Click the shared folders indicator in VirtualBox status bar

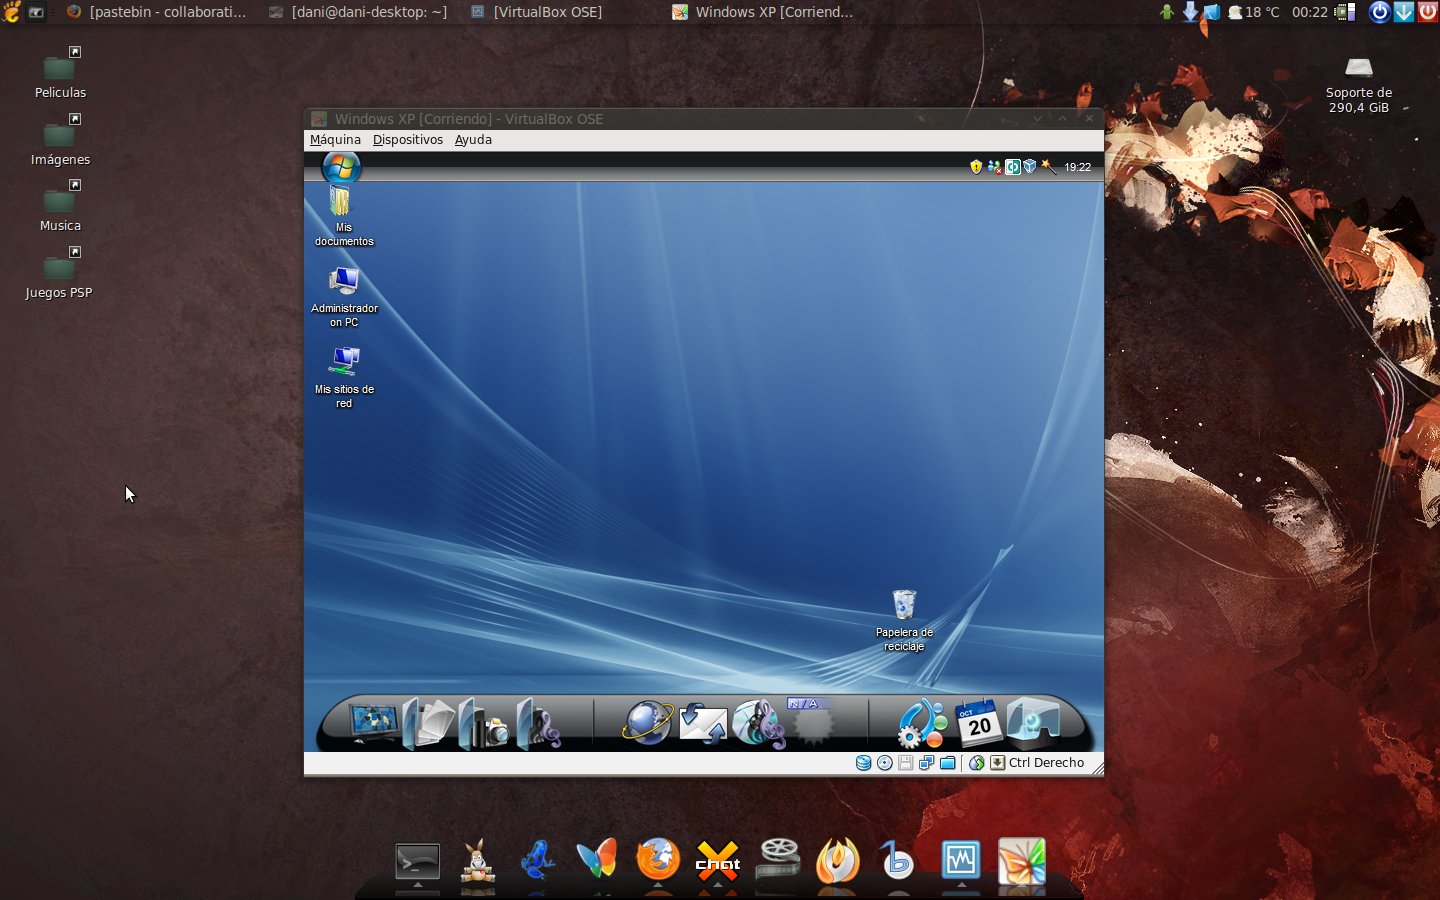947,763
